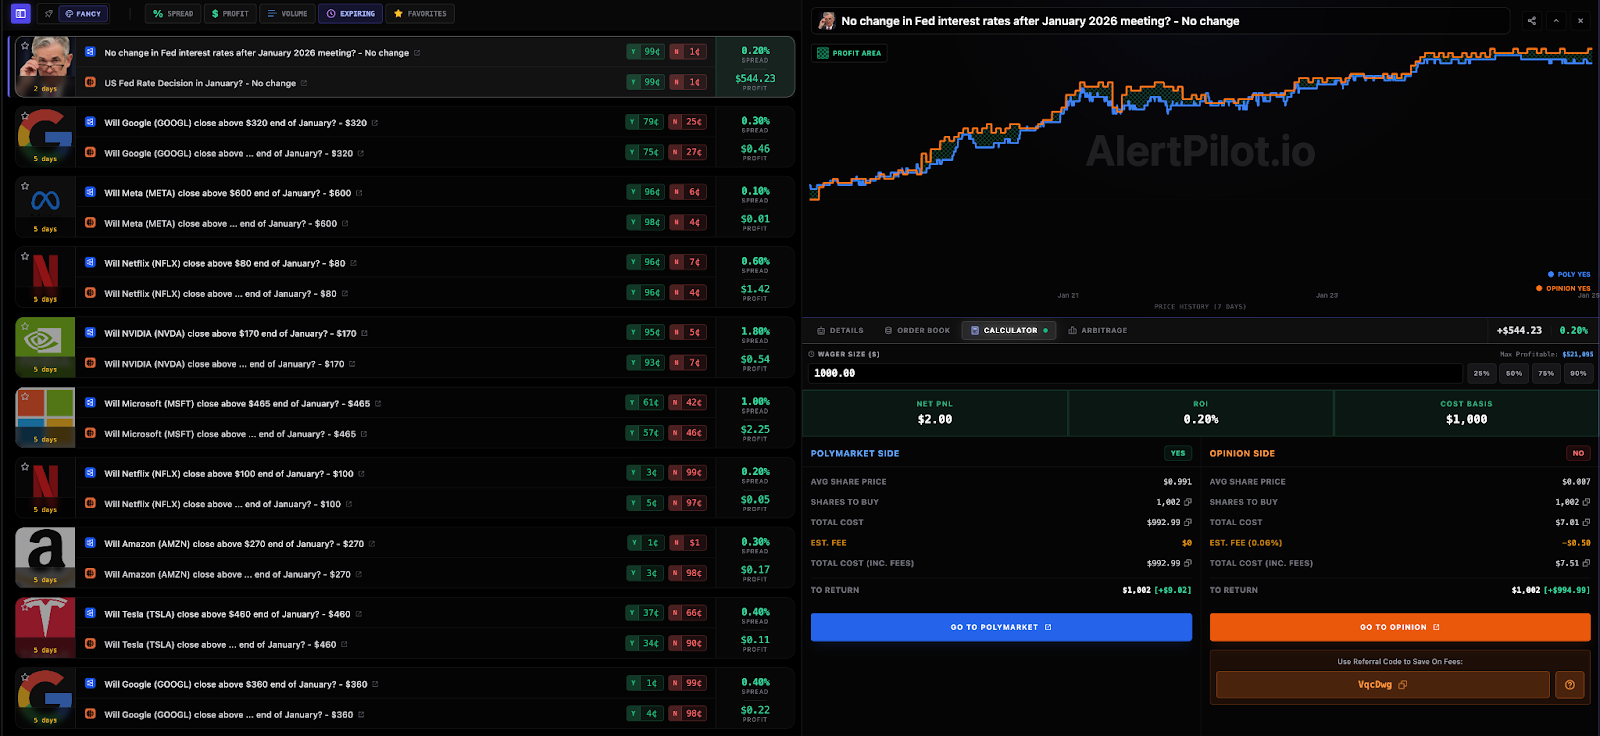Click Go To Polymarket button

[x=1001, y=627]
